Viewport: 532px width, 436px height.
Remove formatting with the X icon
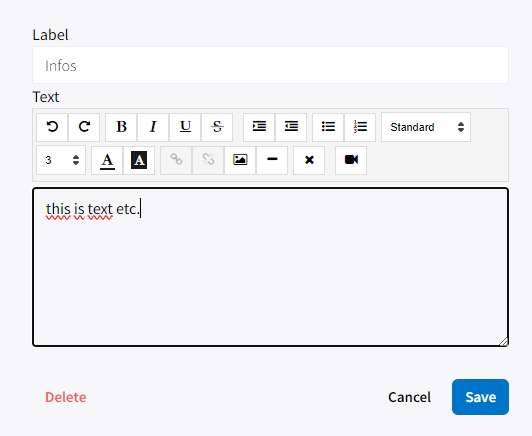(309, 160)
